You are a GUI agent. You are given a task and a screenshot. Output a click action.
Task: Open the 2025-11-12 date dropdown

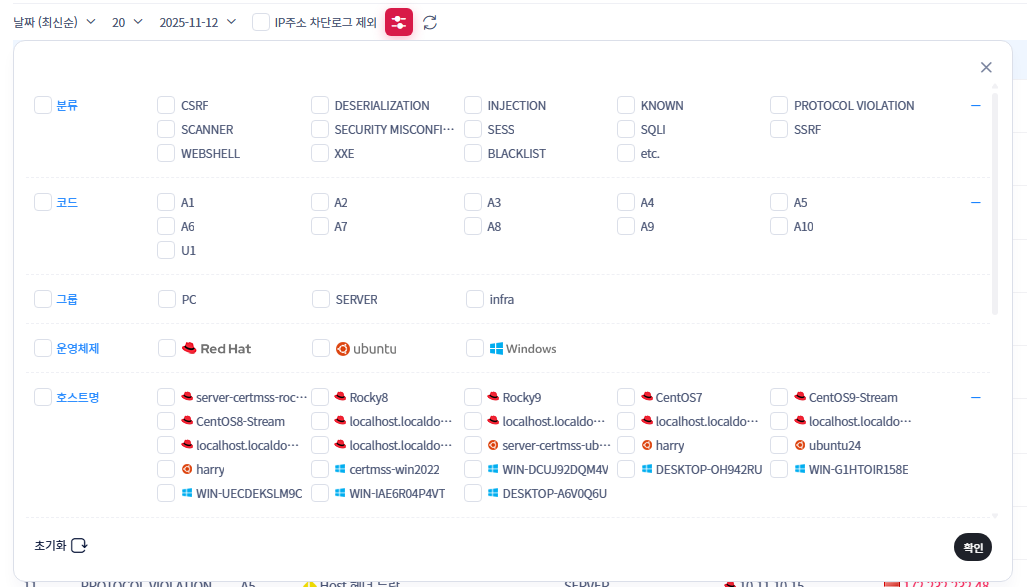pos(198,22)
